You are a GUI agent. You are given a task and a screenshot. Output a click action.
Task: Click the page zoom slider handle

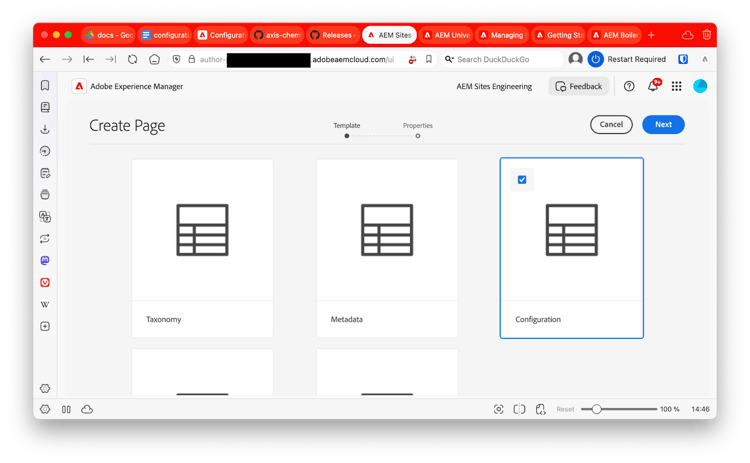[x=596, y=409]
